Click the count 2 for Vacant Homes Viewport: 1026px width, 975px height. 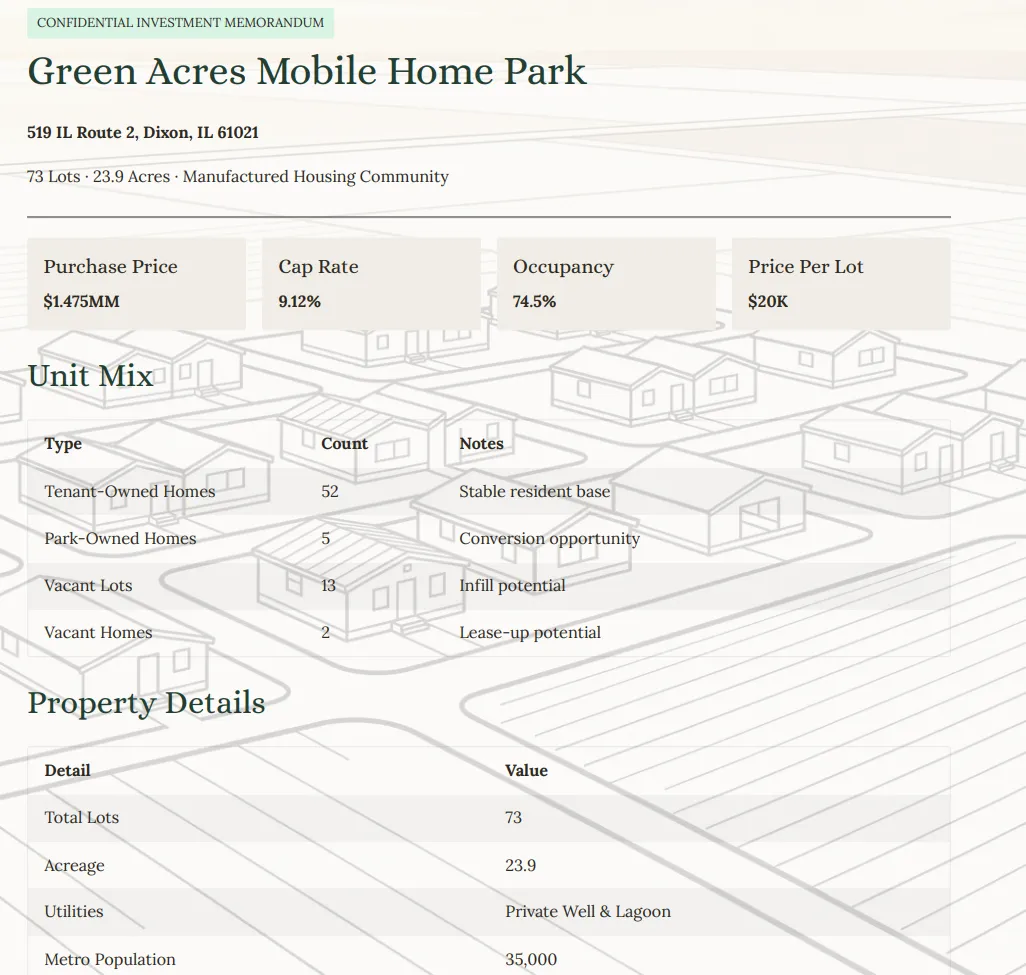[326, 633]
